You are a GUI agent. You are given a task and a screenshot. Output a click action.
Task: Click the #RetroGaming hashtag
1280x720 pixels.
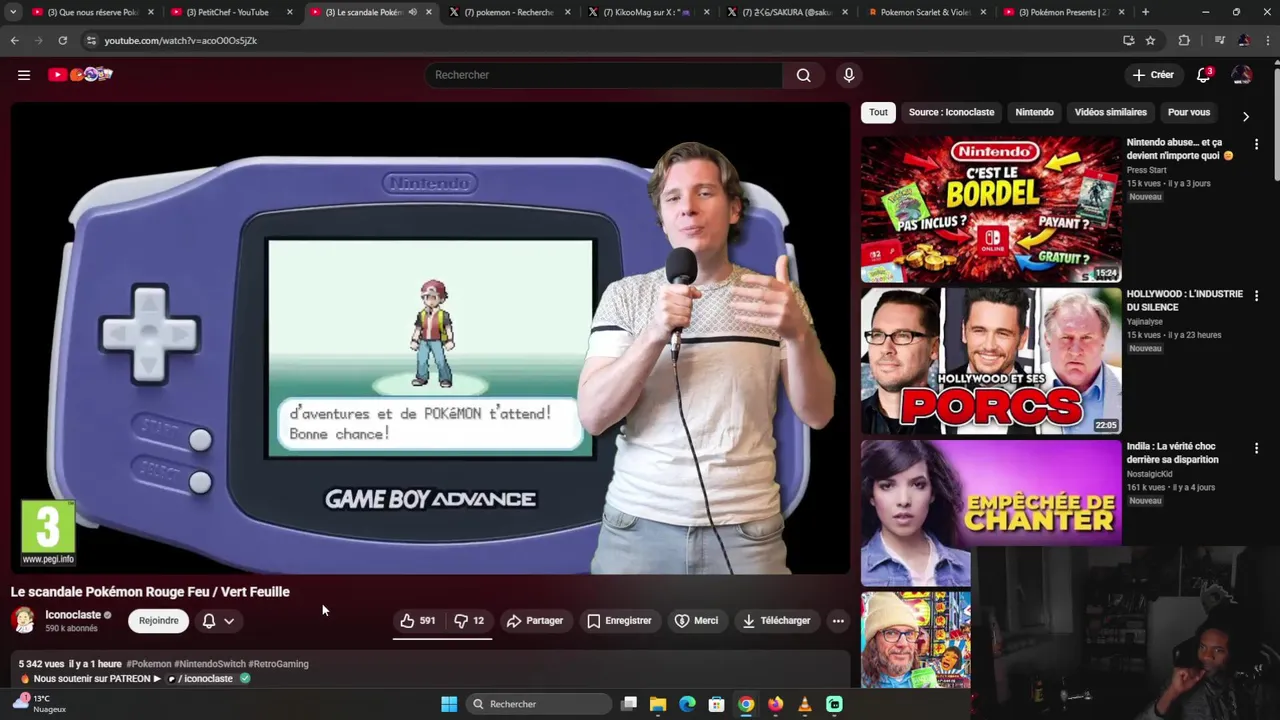[x=278, y=664]
